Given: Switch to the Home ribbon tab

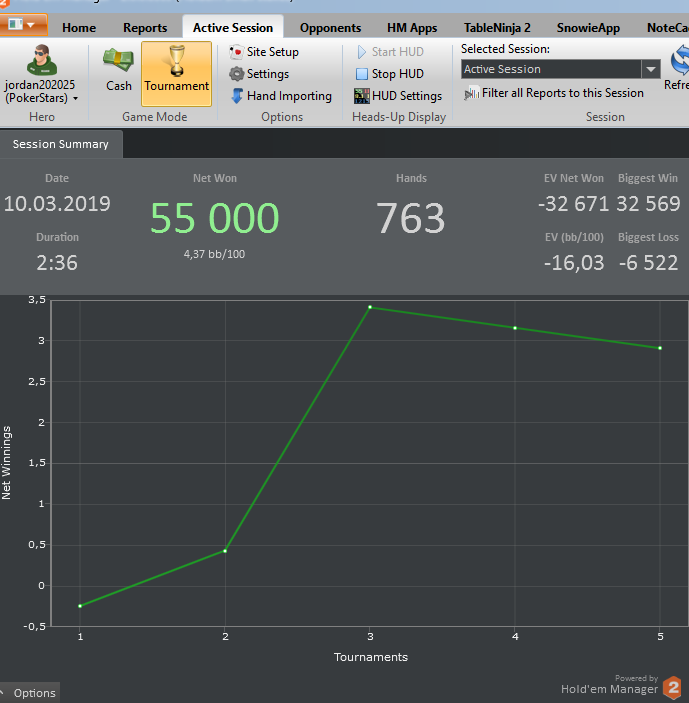Looking at the screenshot, I should pyautogui.click(x=79, y=28).
